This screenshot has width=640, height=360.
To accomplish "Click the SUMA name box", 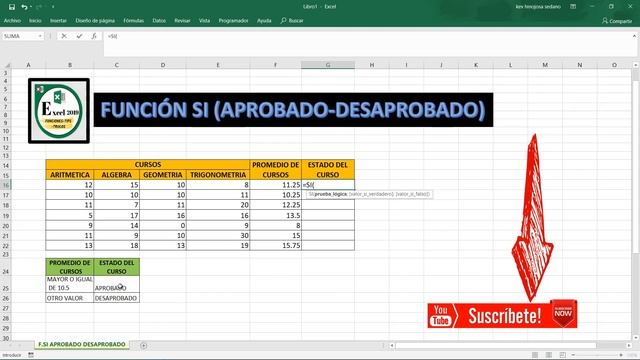I will [x=20, y=36].
